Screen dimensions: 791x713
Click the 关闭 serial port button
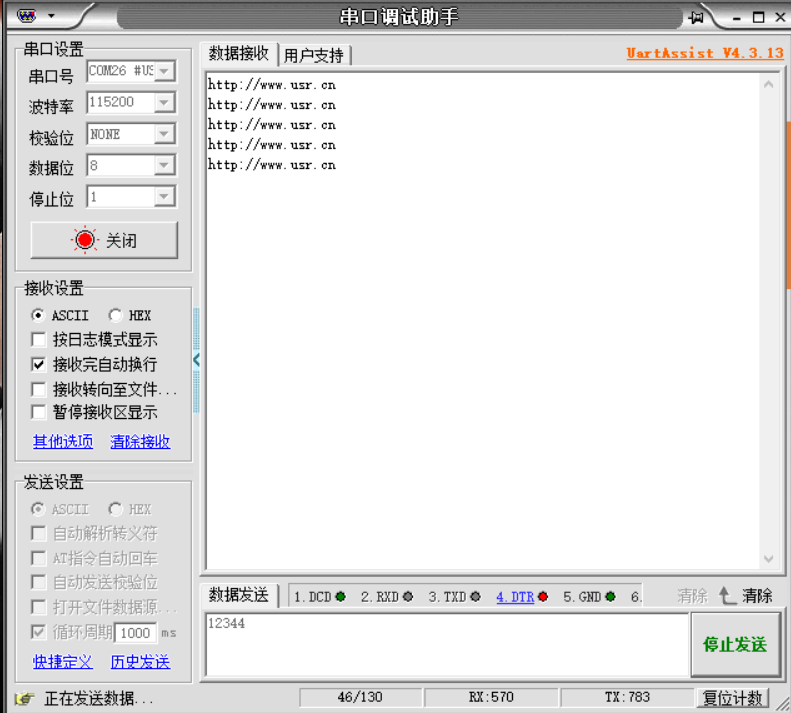(x=104, y=240)
